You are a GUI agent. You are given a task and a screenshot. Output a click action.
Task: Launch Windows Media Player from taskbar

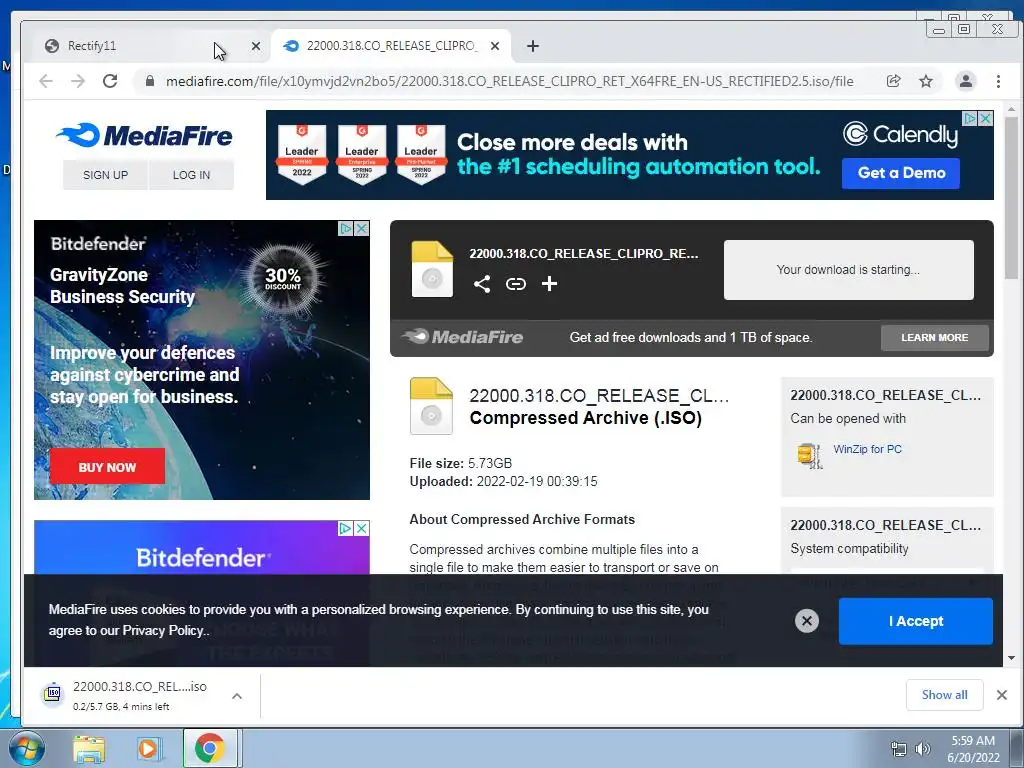(148, 749)
